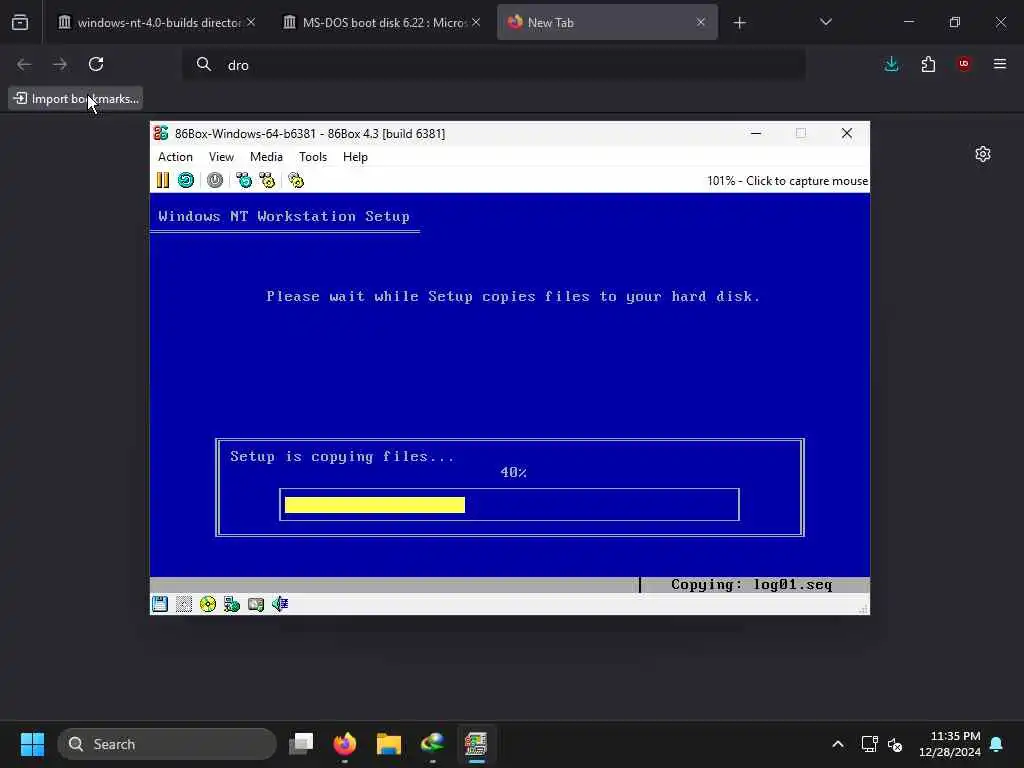Send Ctrl+Alt+Esc via toolbar icon
The height and width of the screenshot is (768, 1024).
tap(267, 180)
